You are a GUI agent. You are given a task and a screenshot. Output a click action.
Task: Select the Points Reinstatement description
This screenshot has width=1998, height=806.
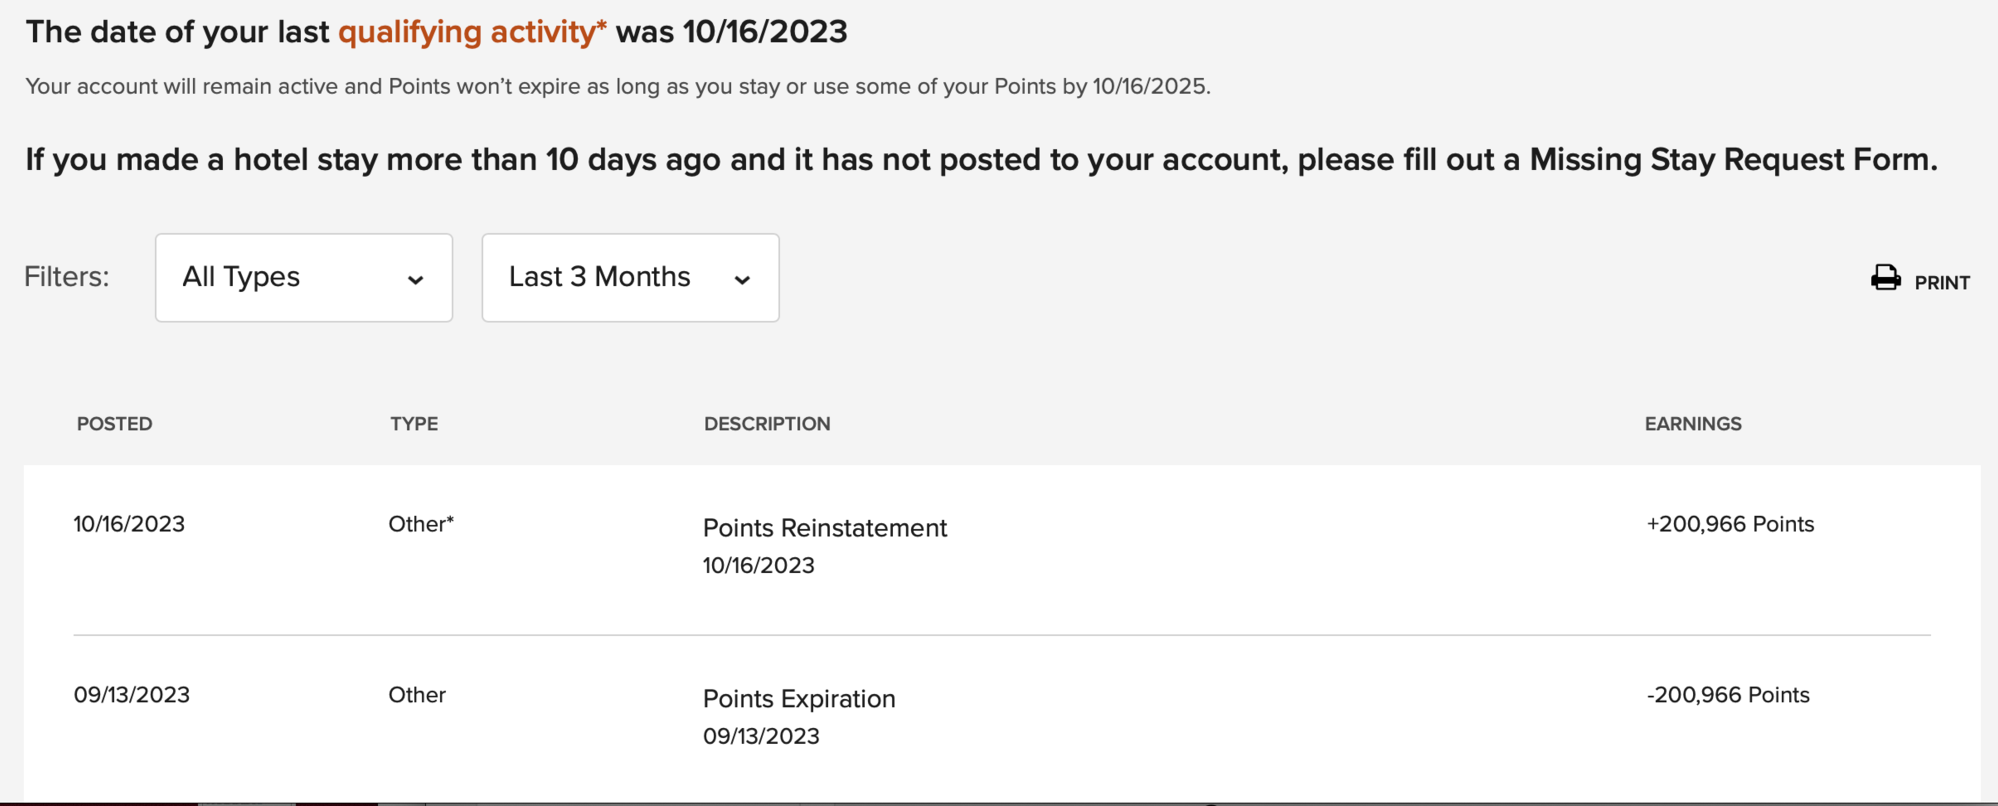[x=825, y=528]
